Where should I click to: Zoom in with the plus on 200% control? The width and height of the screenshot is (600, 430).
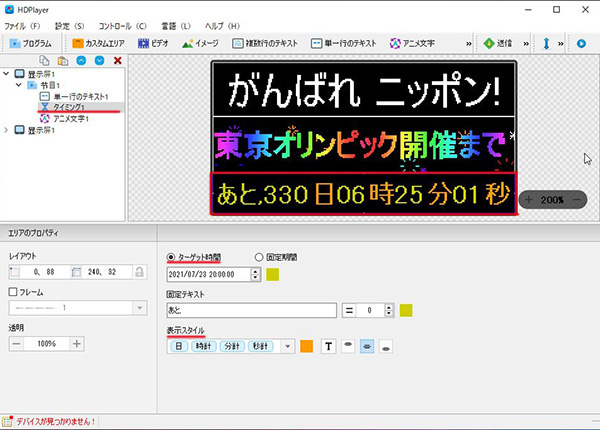click(529, 199)
